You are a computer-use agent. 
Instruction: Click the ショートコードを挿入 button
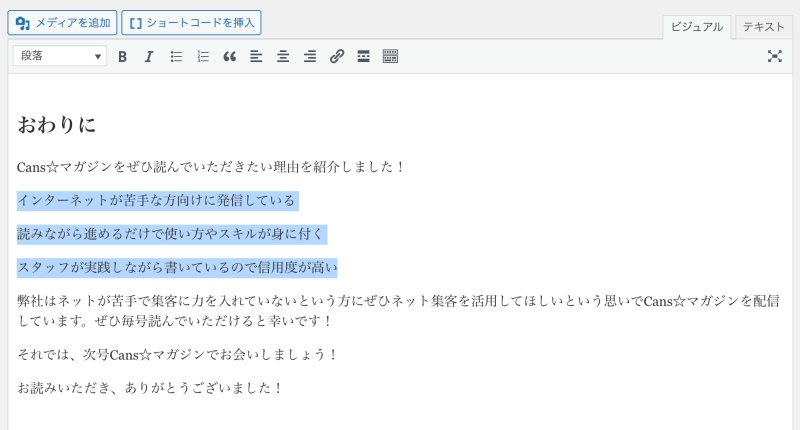click(x=192, y=22)
